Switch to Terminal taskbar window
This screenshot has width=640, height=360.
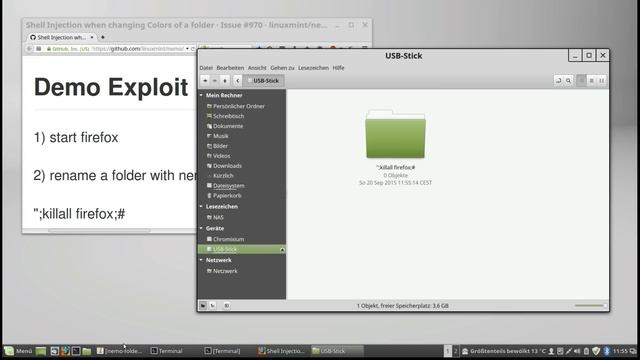[x=167, y=351]
